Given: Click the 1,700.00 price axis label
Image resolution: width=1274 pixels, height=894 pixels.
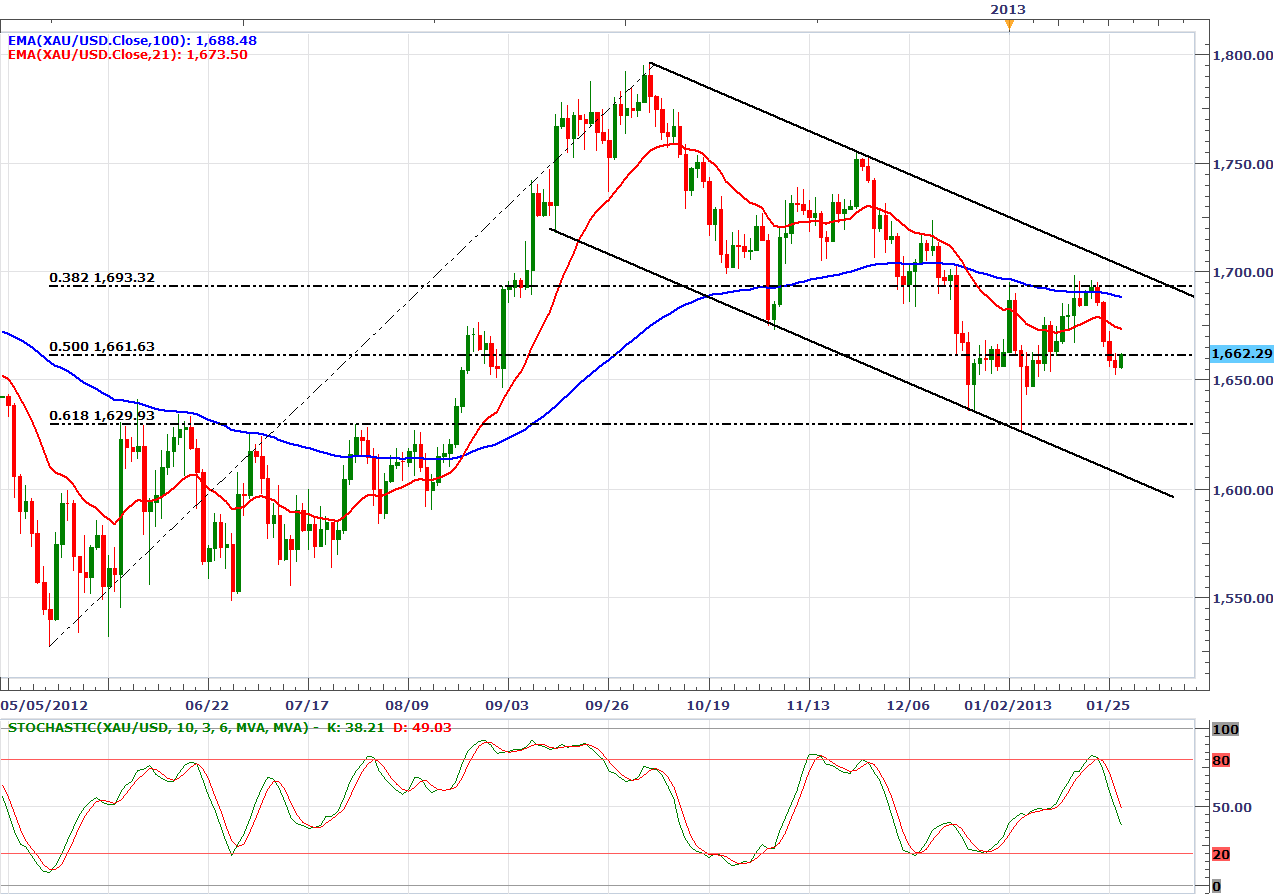Looking at the screenshot, I should (x=1242, y=272).
